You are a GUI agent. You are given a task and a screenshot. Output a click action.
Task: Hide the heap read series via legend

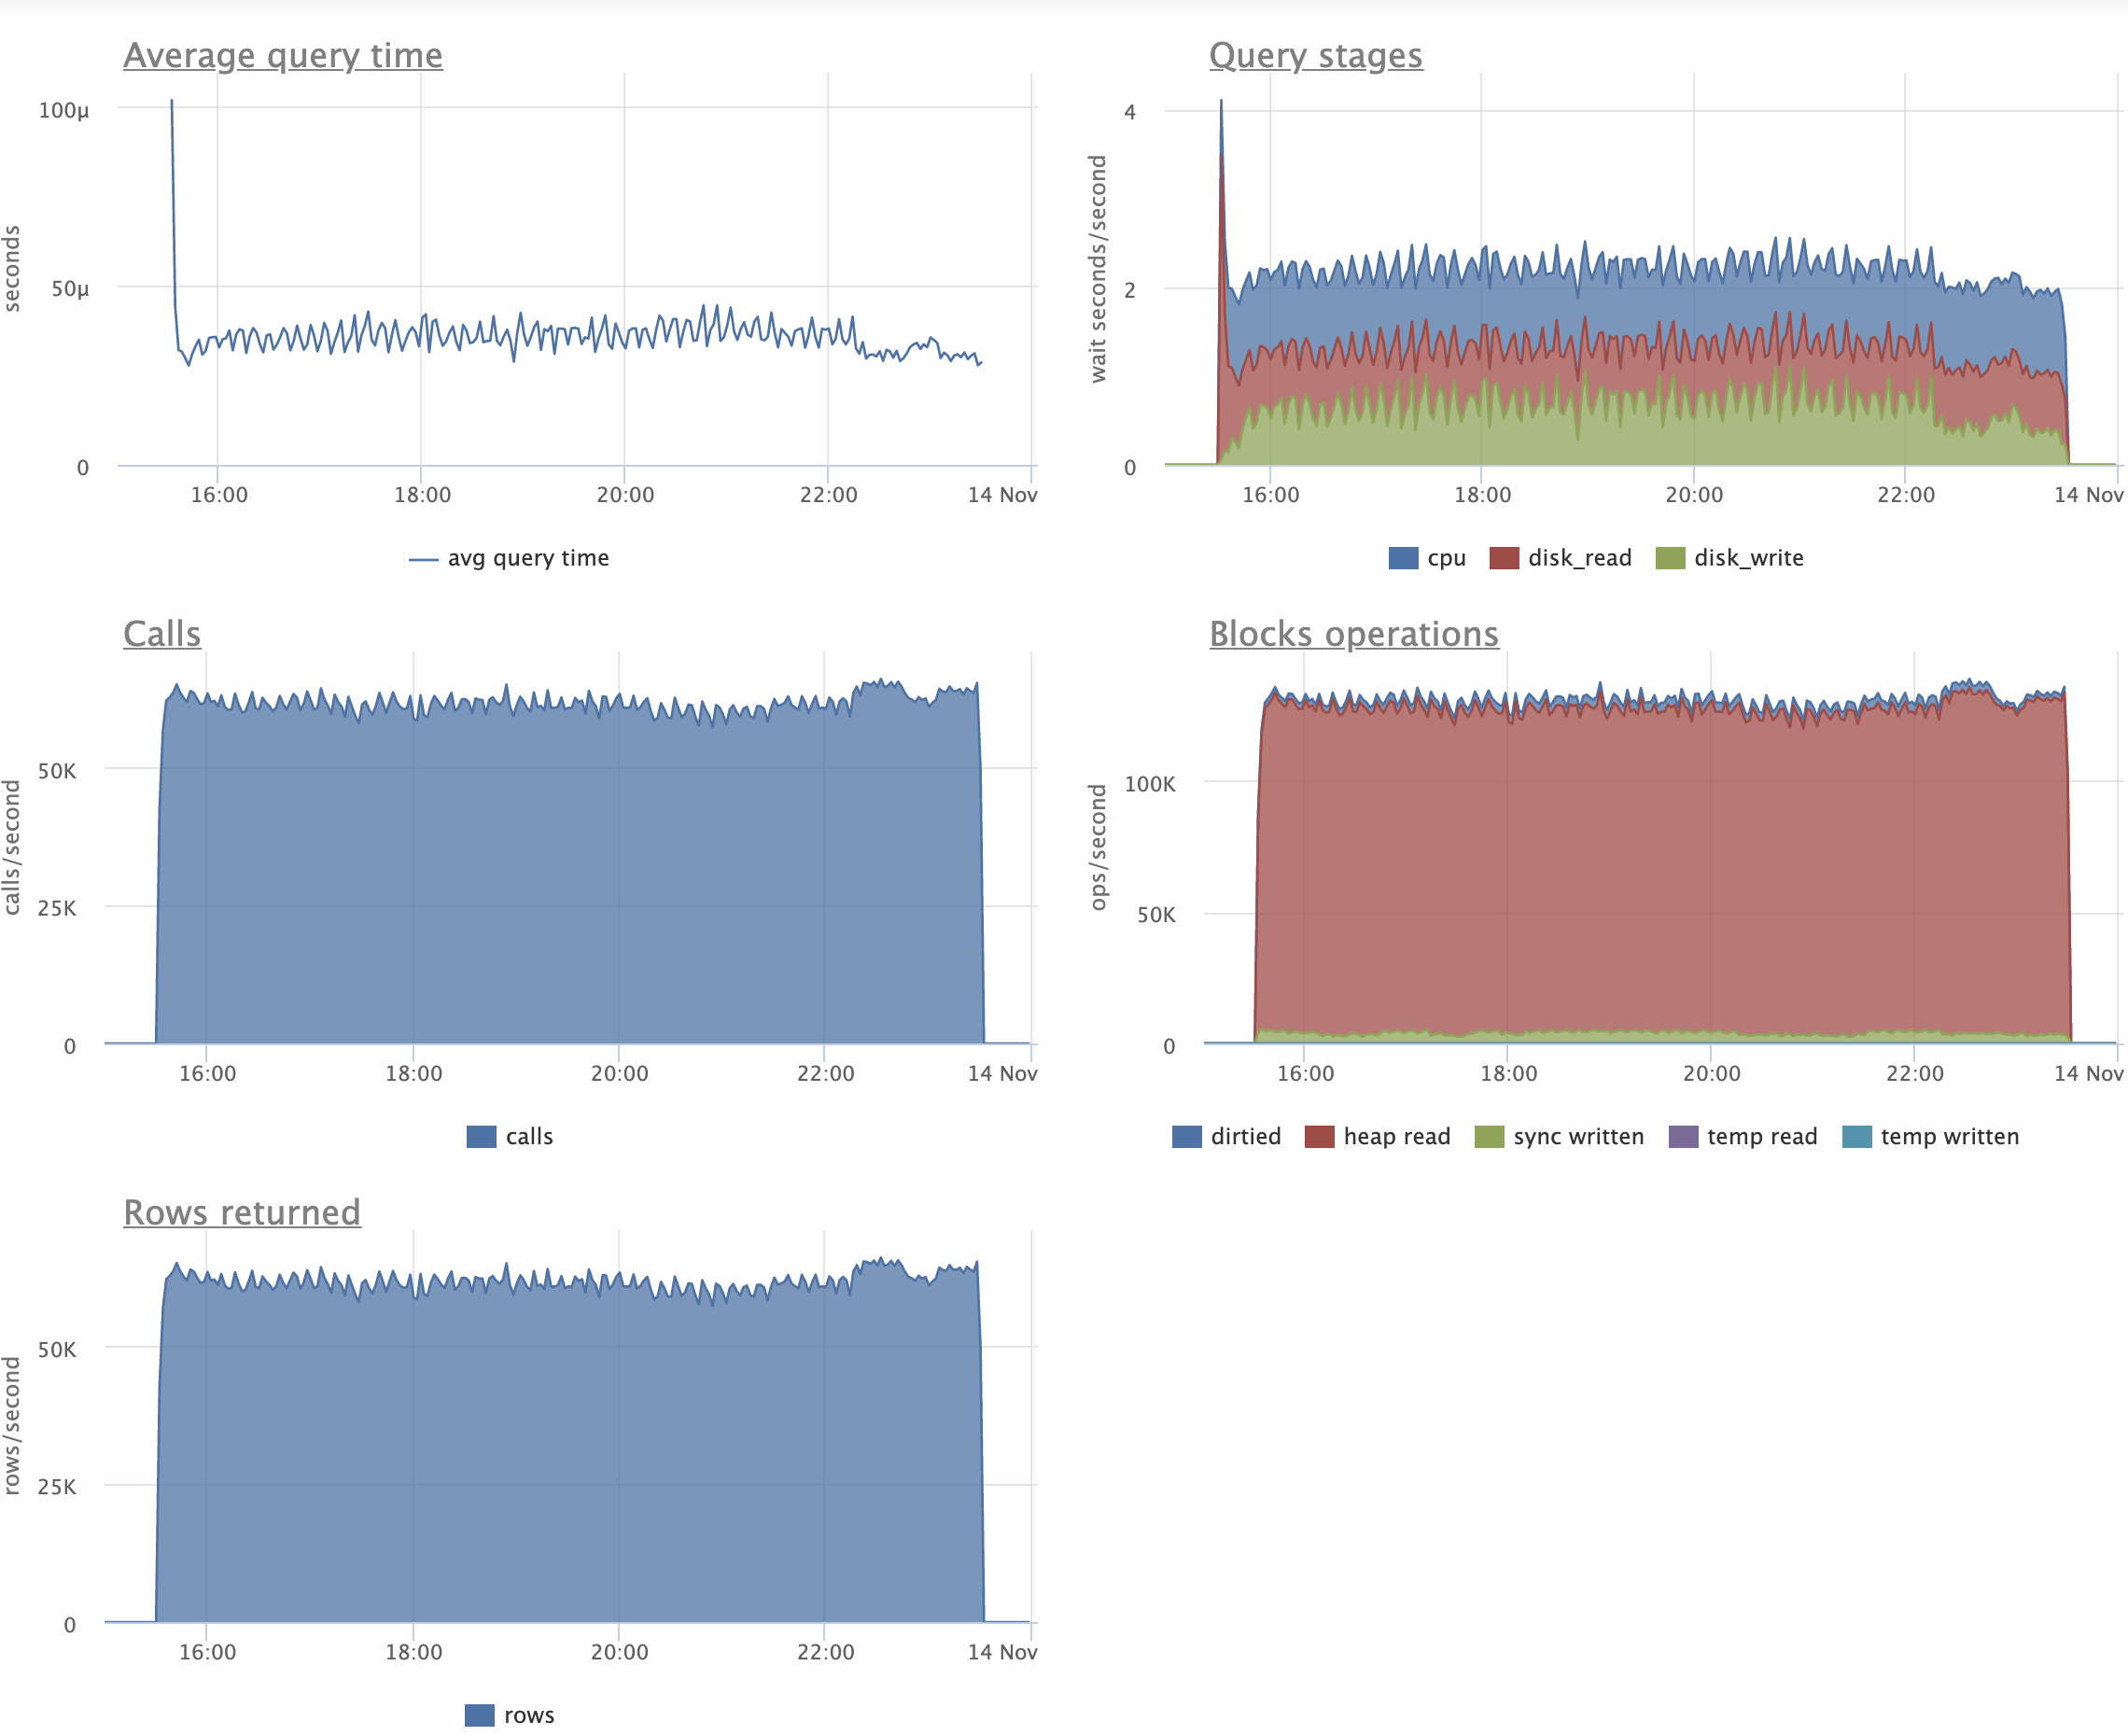[1319, 1137]
